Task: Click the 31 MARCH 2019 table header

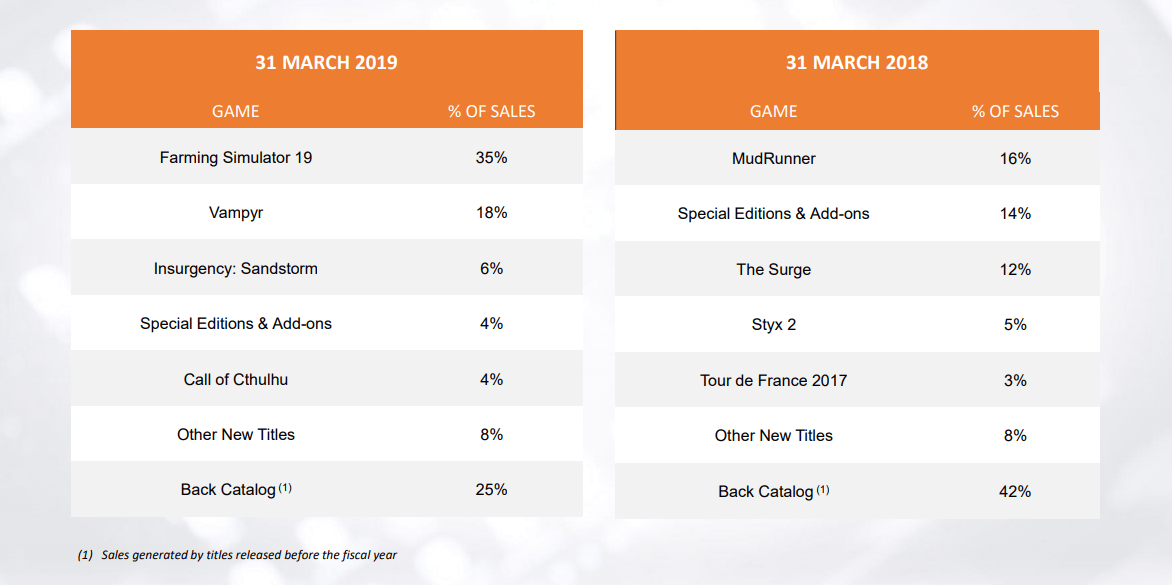Action: [326, 62]
